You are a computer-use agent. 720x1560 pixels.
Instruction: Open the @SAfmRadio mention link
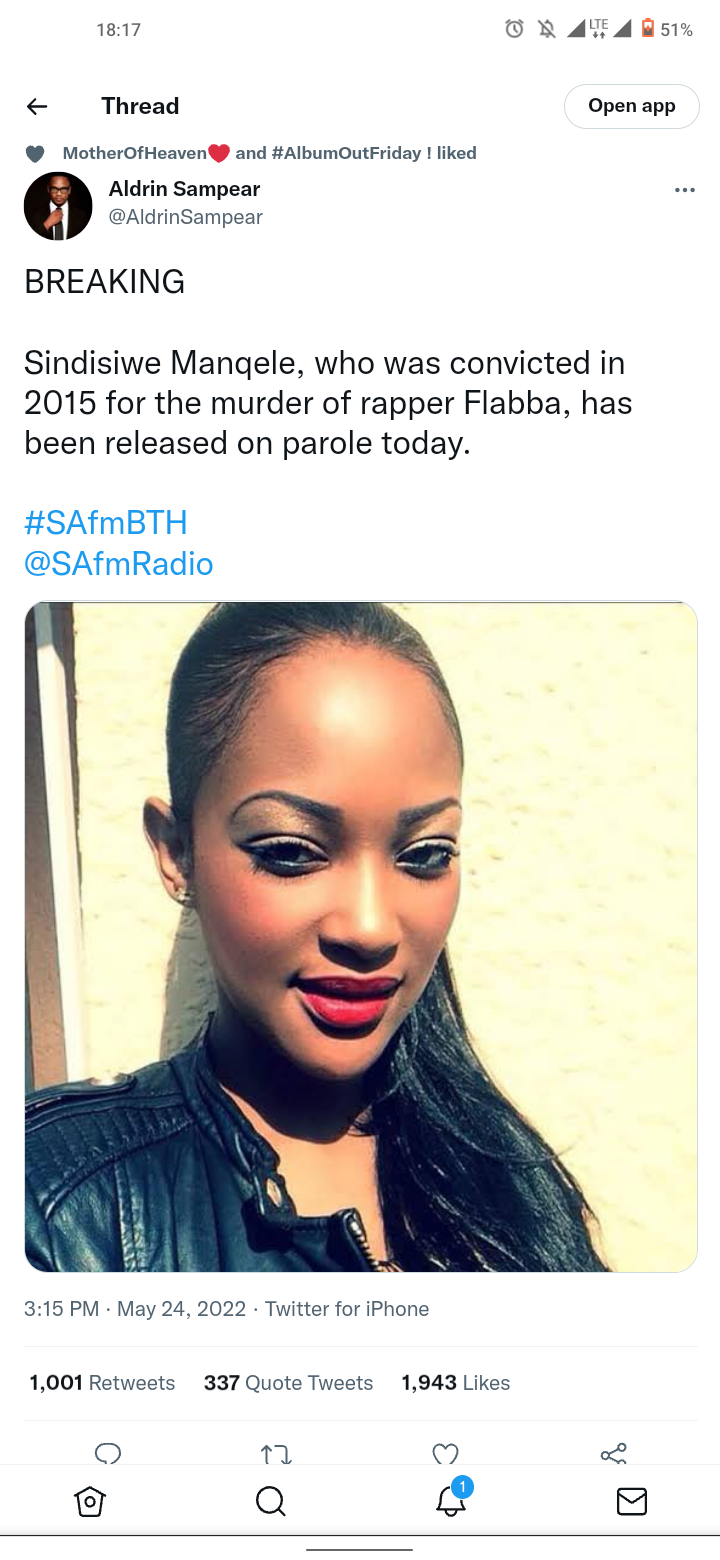tap(119, 563)
